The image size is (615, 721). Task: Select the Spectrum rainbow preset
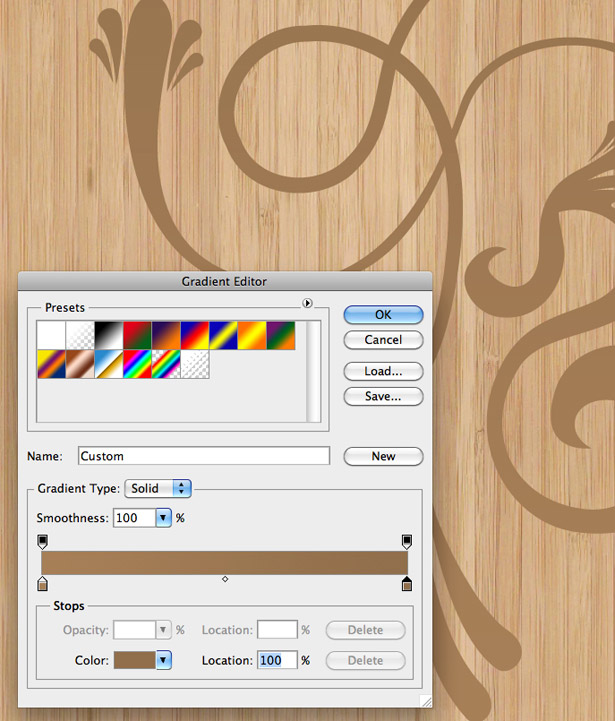tap(137, 364)
